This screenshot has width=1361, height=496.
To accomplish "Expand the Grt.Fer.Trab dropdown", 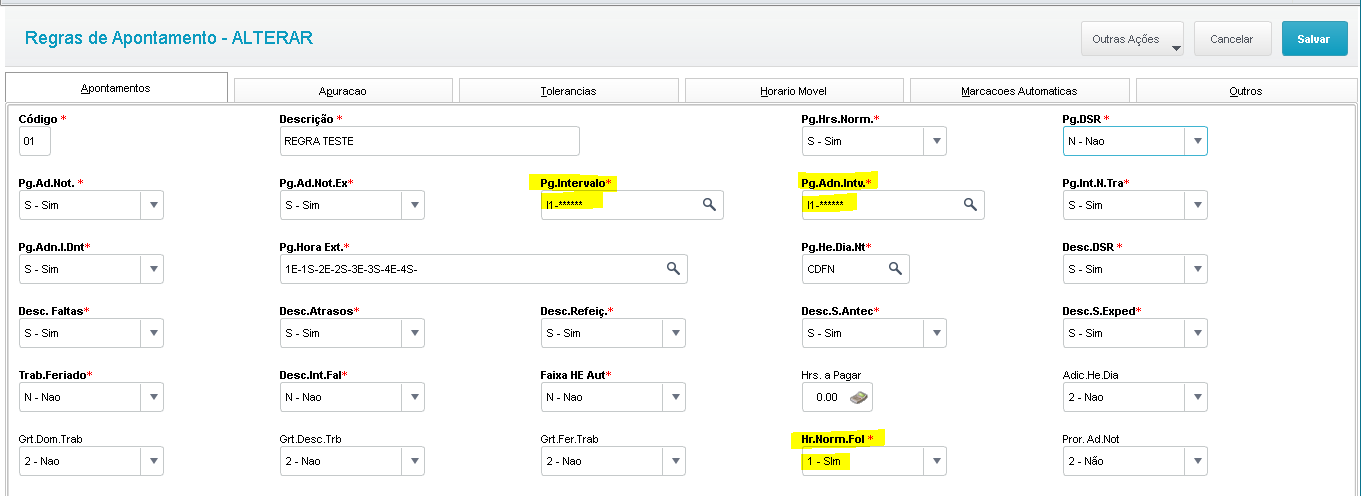I will pyautogui.click(x=674, y=461).
